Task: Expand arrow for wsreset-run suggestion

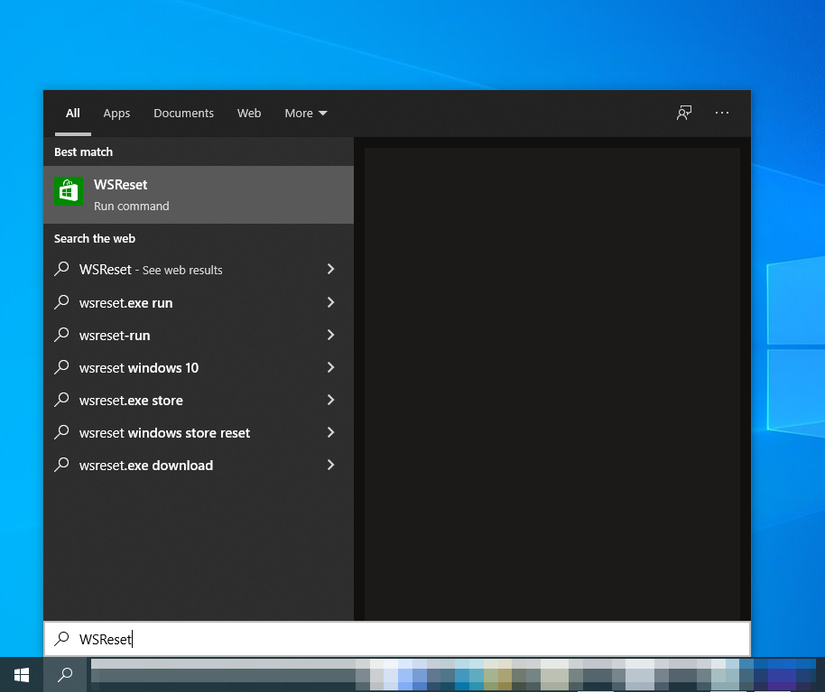Action: (330, 335)
